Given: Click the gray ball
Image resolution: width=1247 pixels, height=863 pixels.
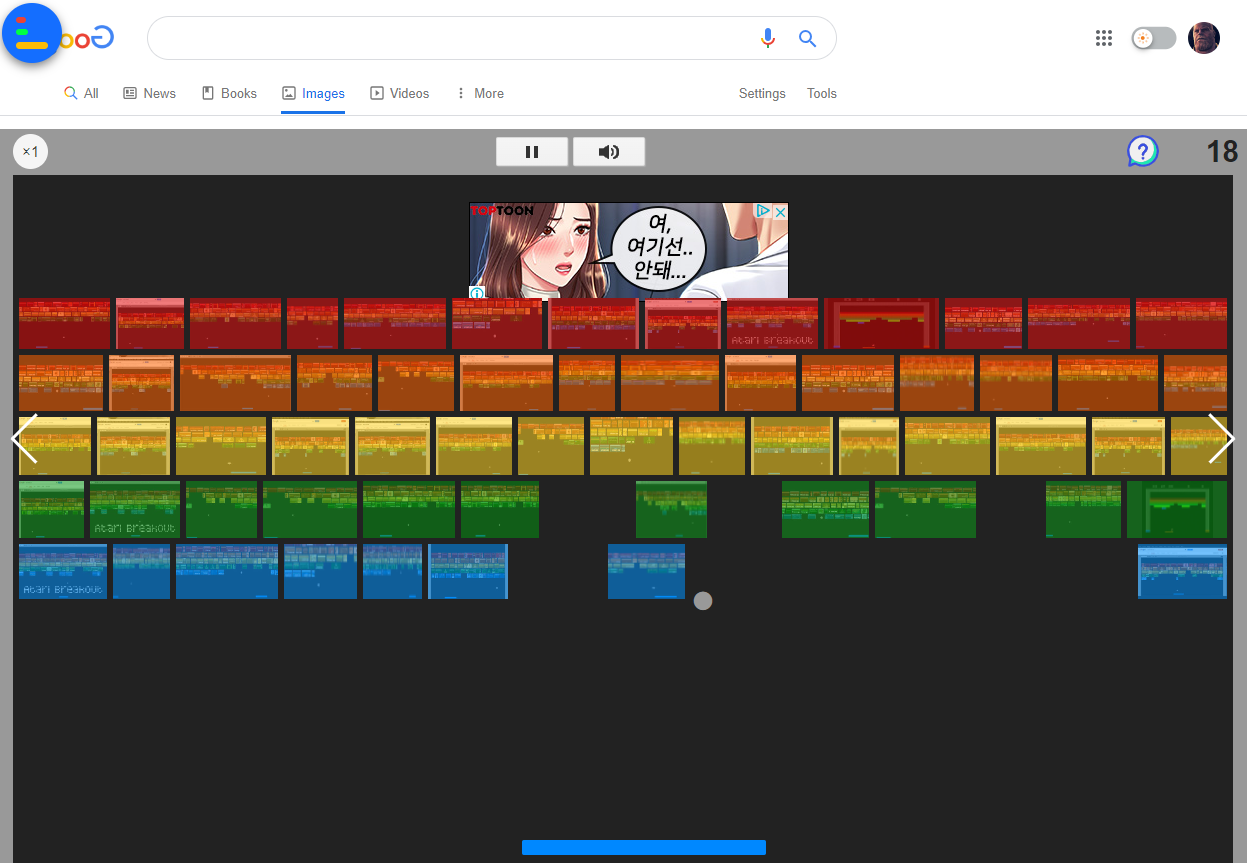Looking at the screenshot, I should pos(703,601).
